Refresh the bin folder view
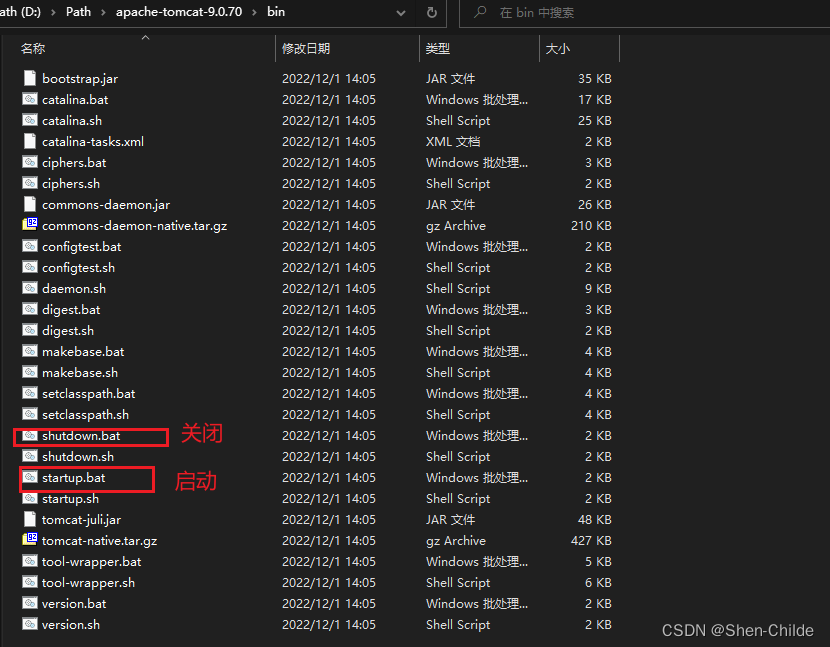This screenshot has height=647, width=830. click(x=432, y=13)
